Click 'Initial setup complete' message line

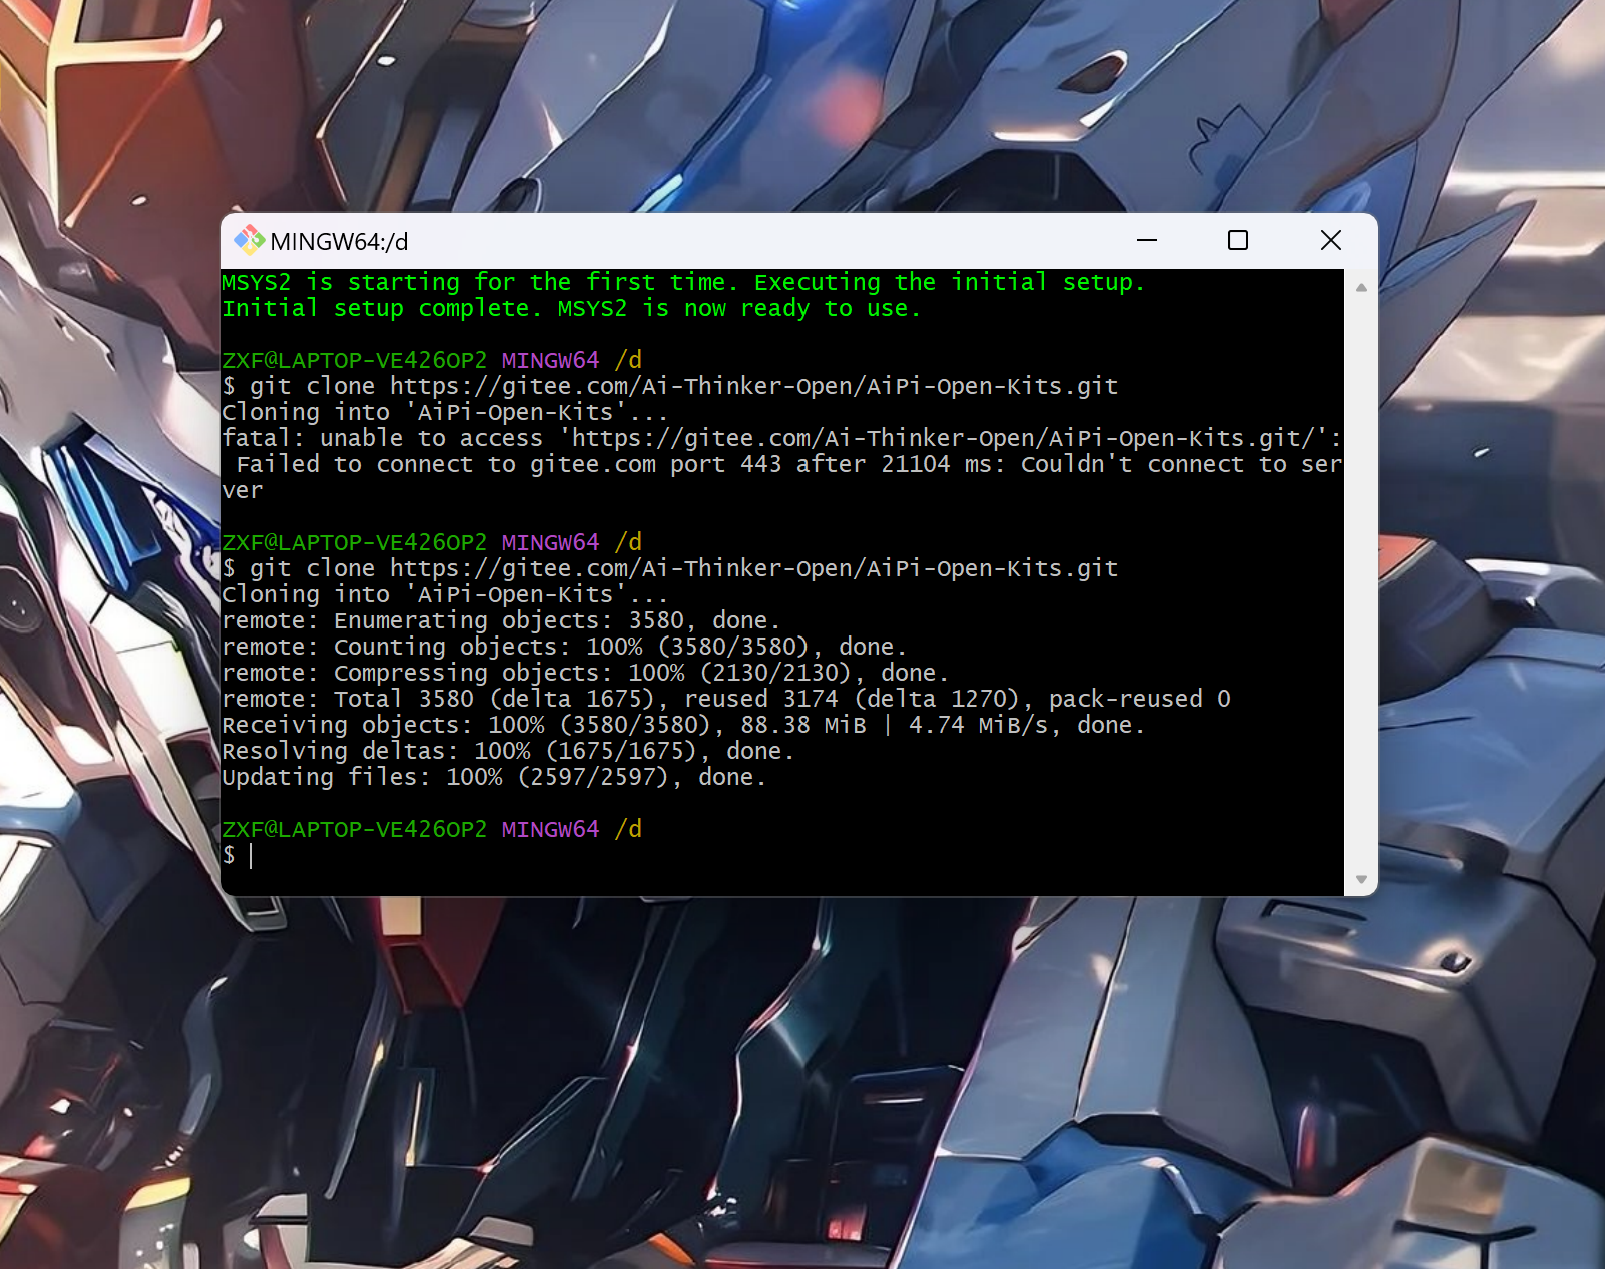pyautogui.click(x=571, y=309)
